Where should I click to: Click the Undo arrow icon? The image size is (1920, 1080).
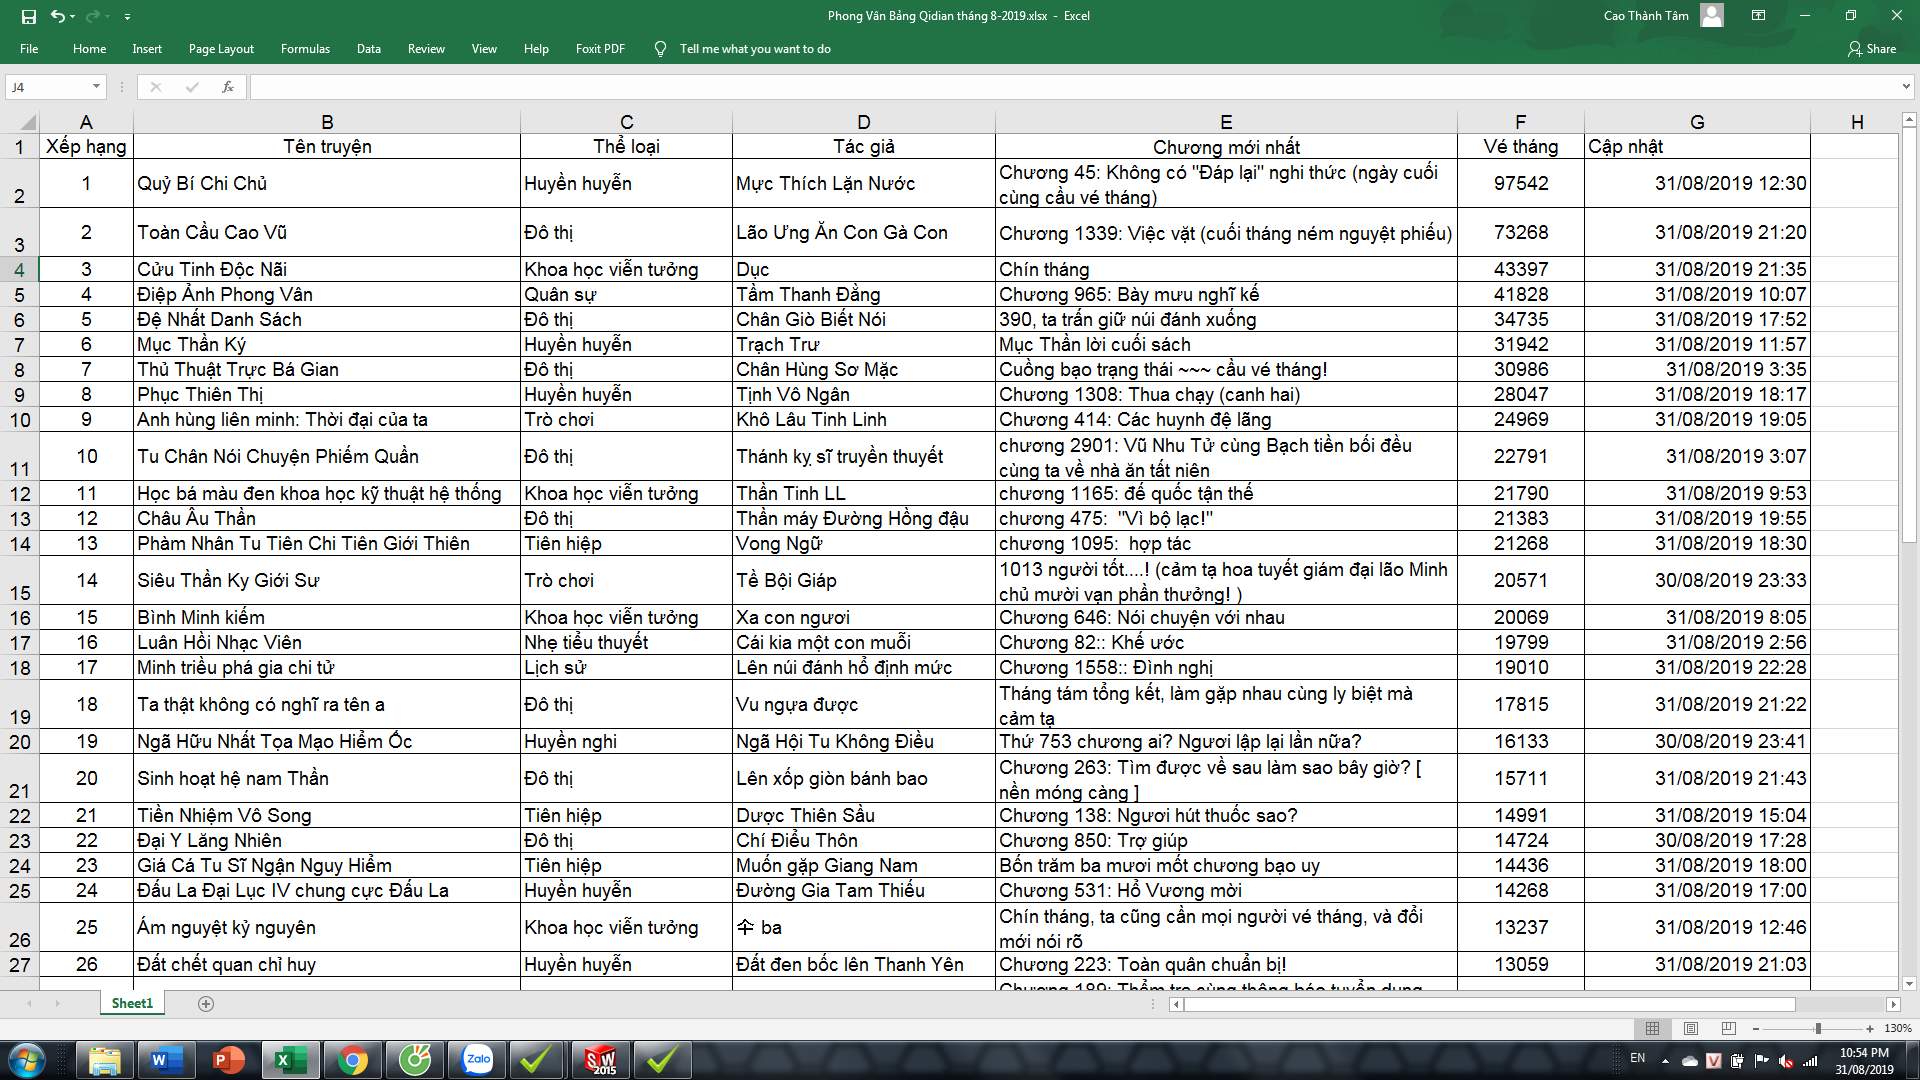point(58,16)
